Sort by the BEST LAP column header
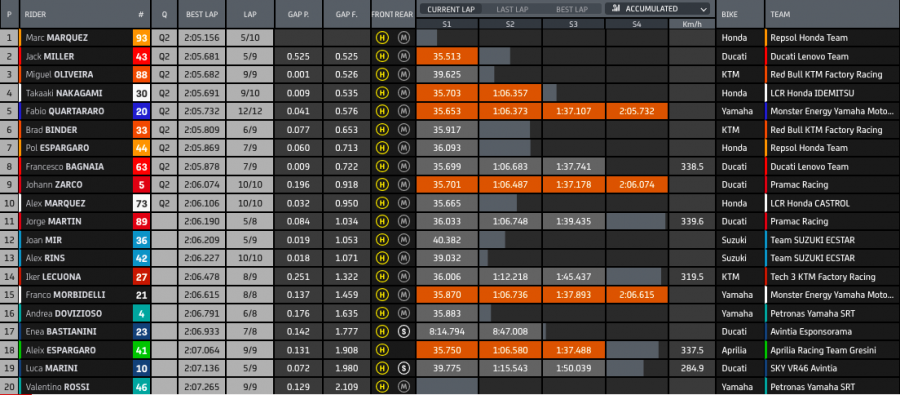 [201, 14]
